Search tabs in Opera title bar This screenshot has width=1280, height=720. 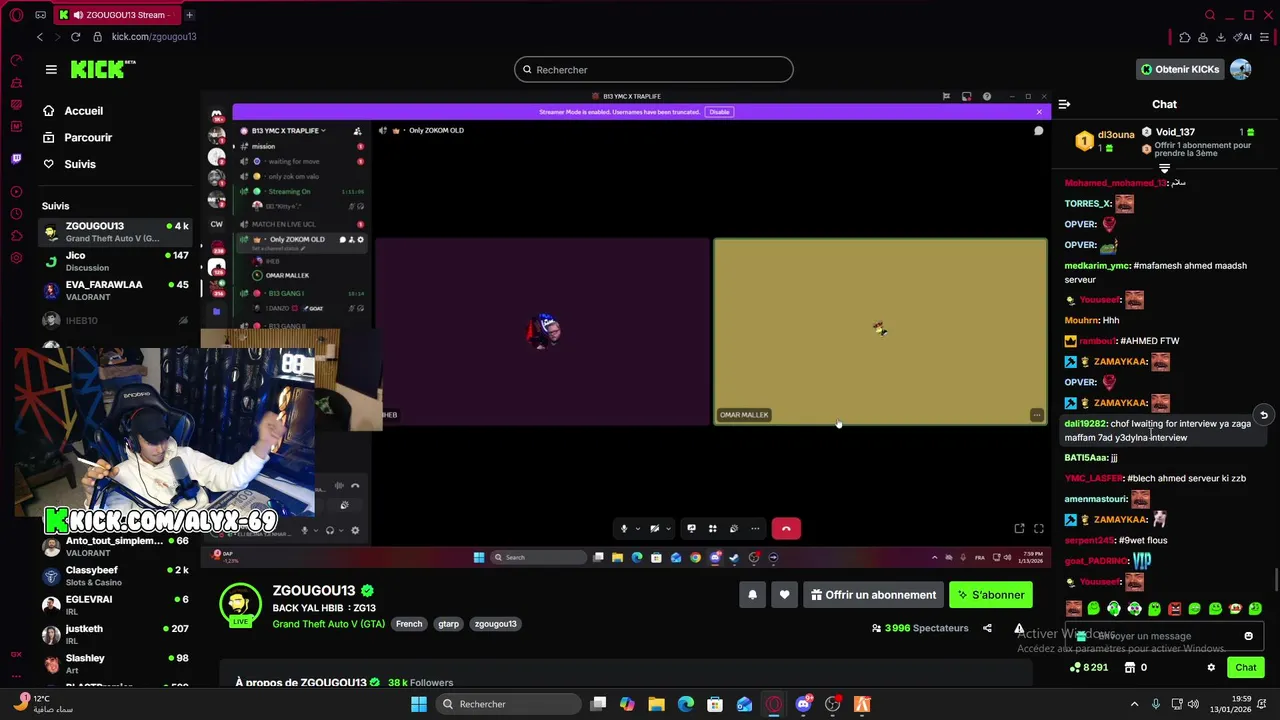[x=1210, y=15]
